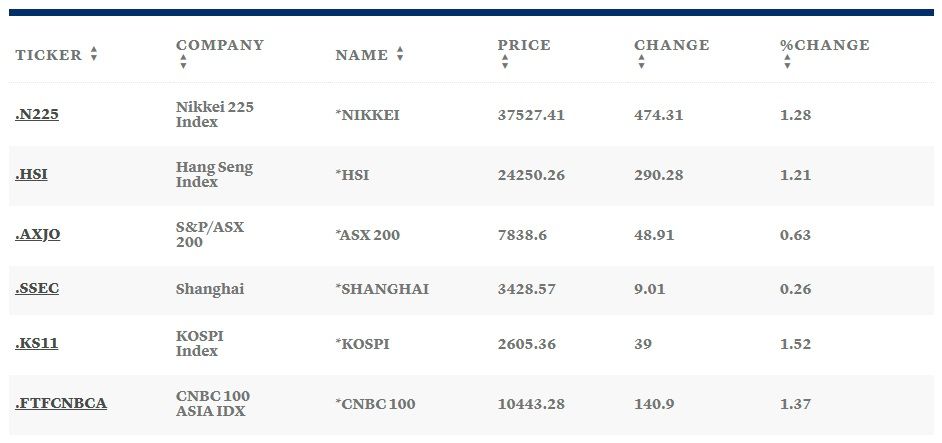Select the Nikkei 225 Index company cell
942x443 pixels.
pyautogui.click(x=215, y=114)
